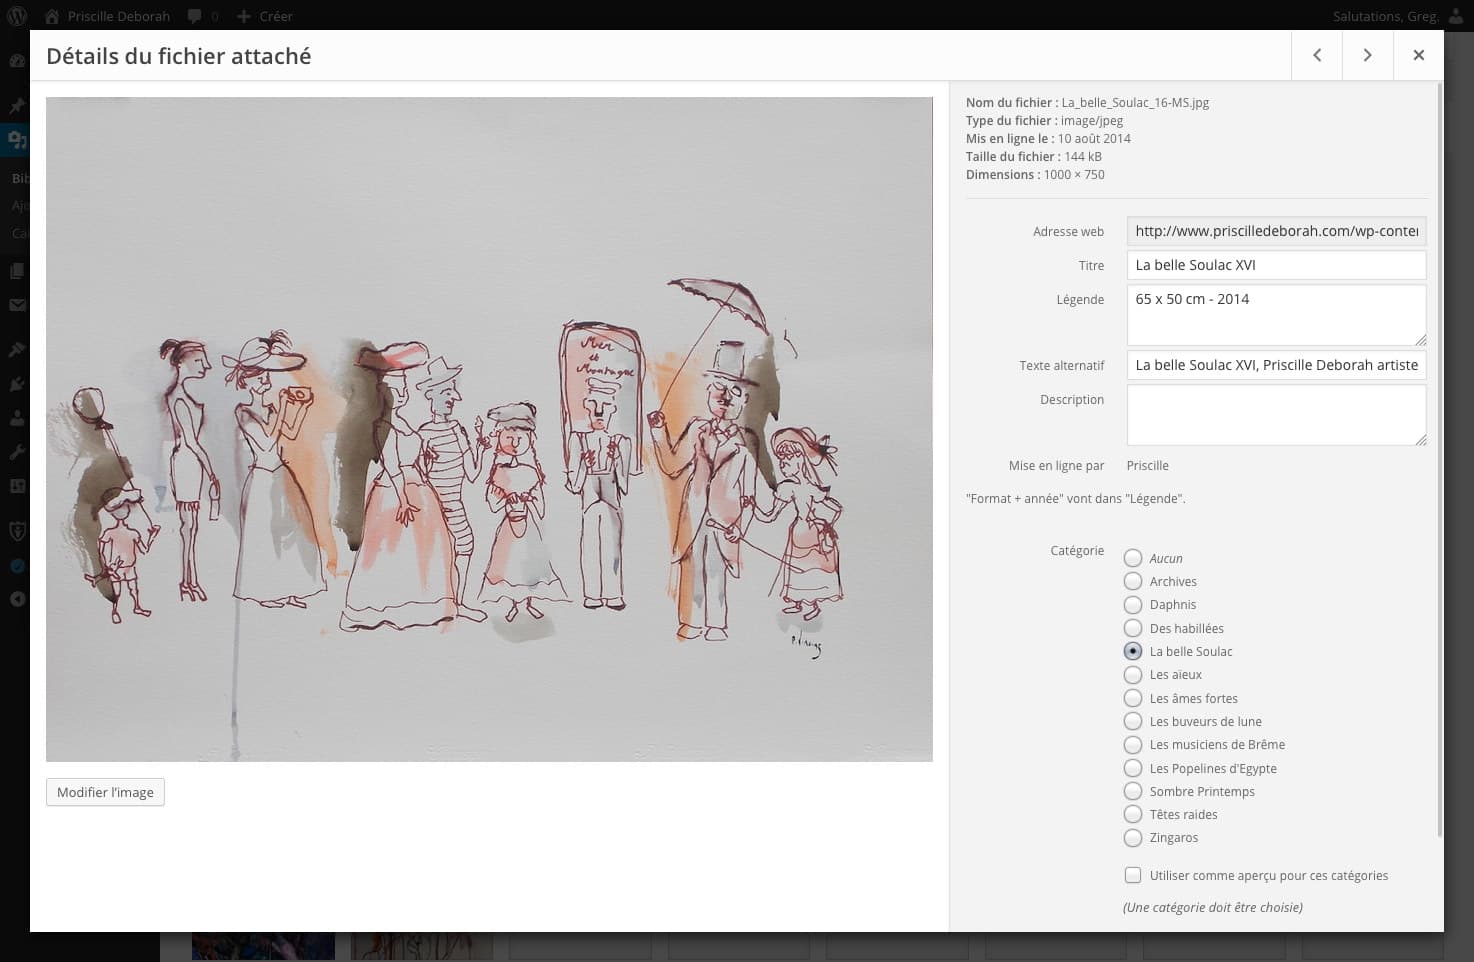Click the wrench Tools icon in the admin sidebar
This screenshot has height=962, width=1474.
tap(17, 452)
